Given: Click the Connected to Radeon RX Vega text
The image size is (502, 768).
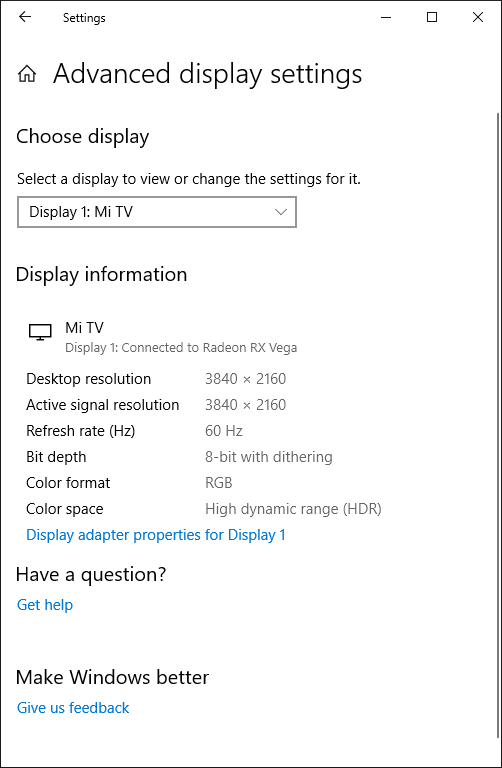Looking at the screenshot, I should point(210,348).
